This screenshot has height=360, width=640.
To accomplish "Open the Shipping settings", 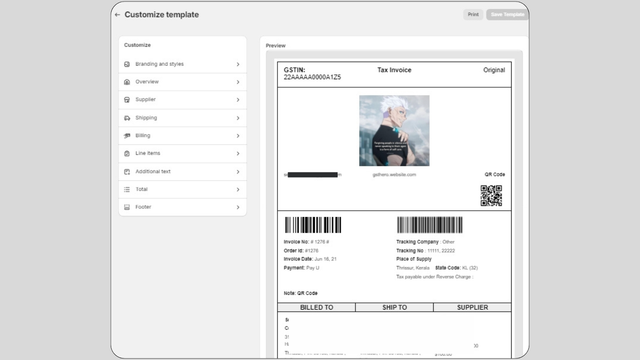I will 182,118.
